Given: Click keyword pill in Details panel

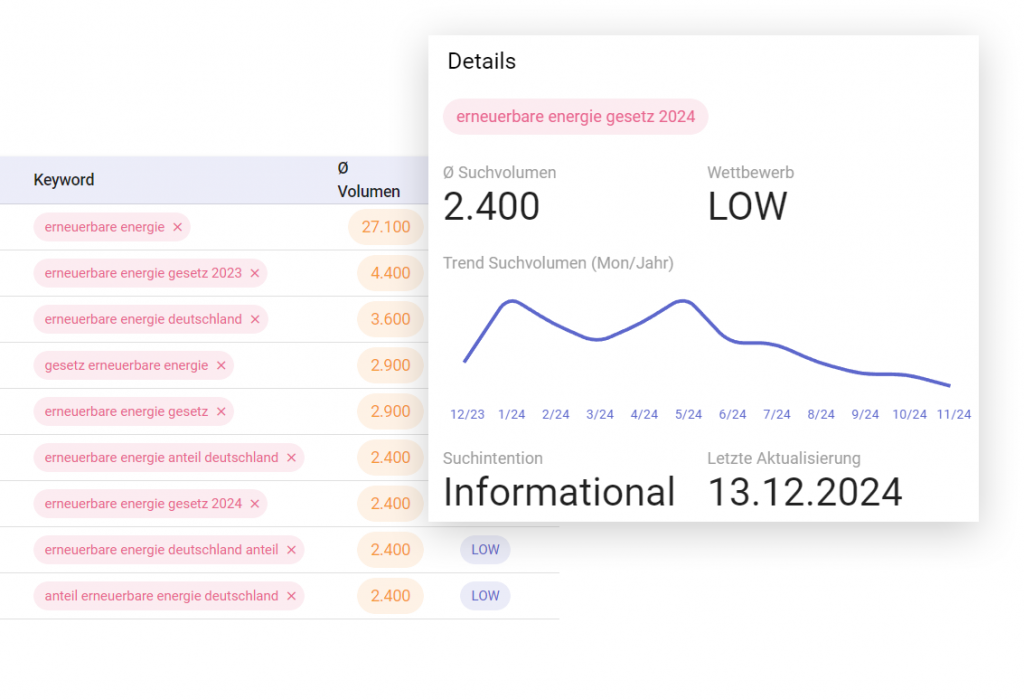Looking at the screenshot, I should [575, 116].
